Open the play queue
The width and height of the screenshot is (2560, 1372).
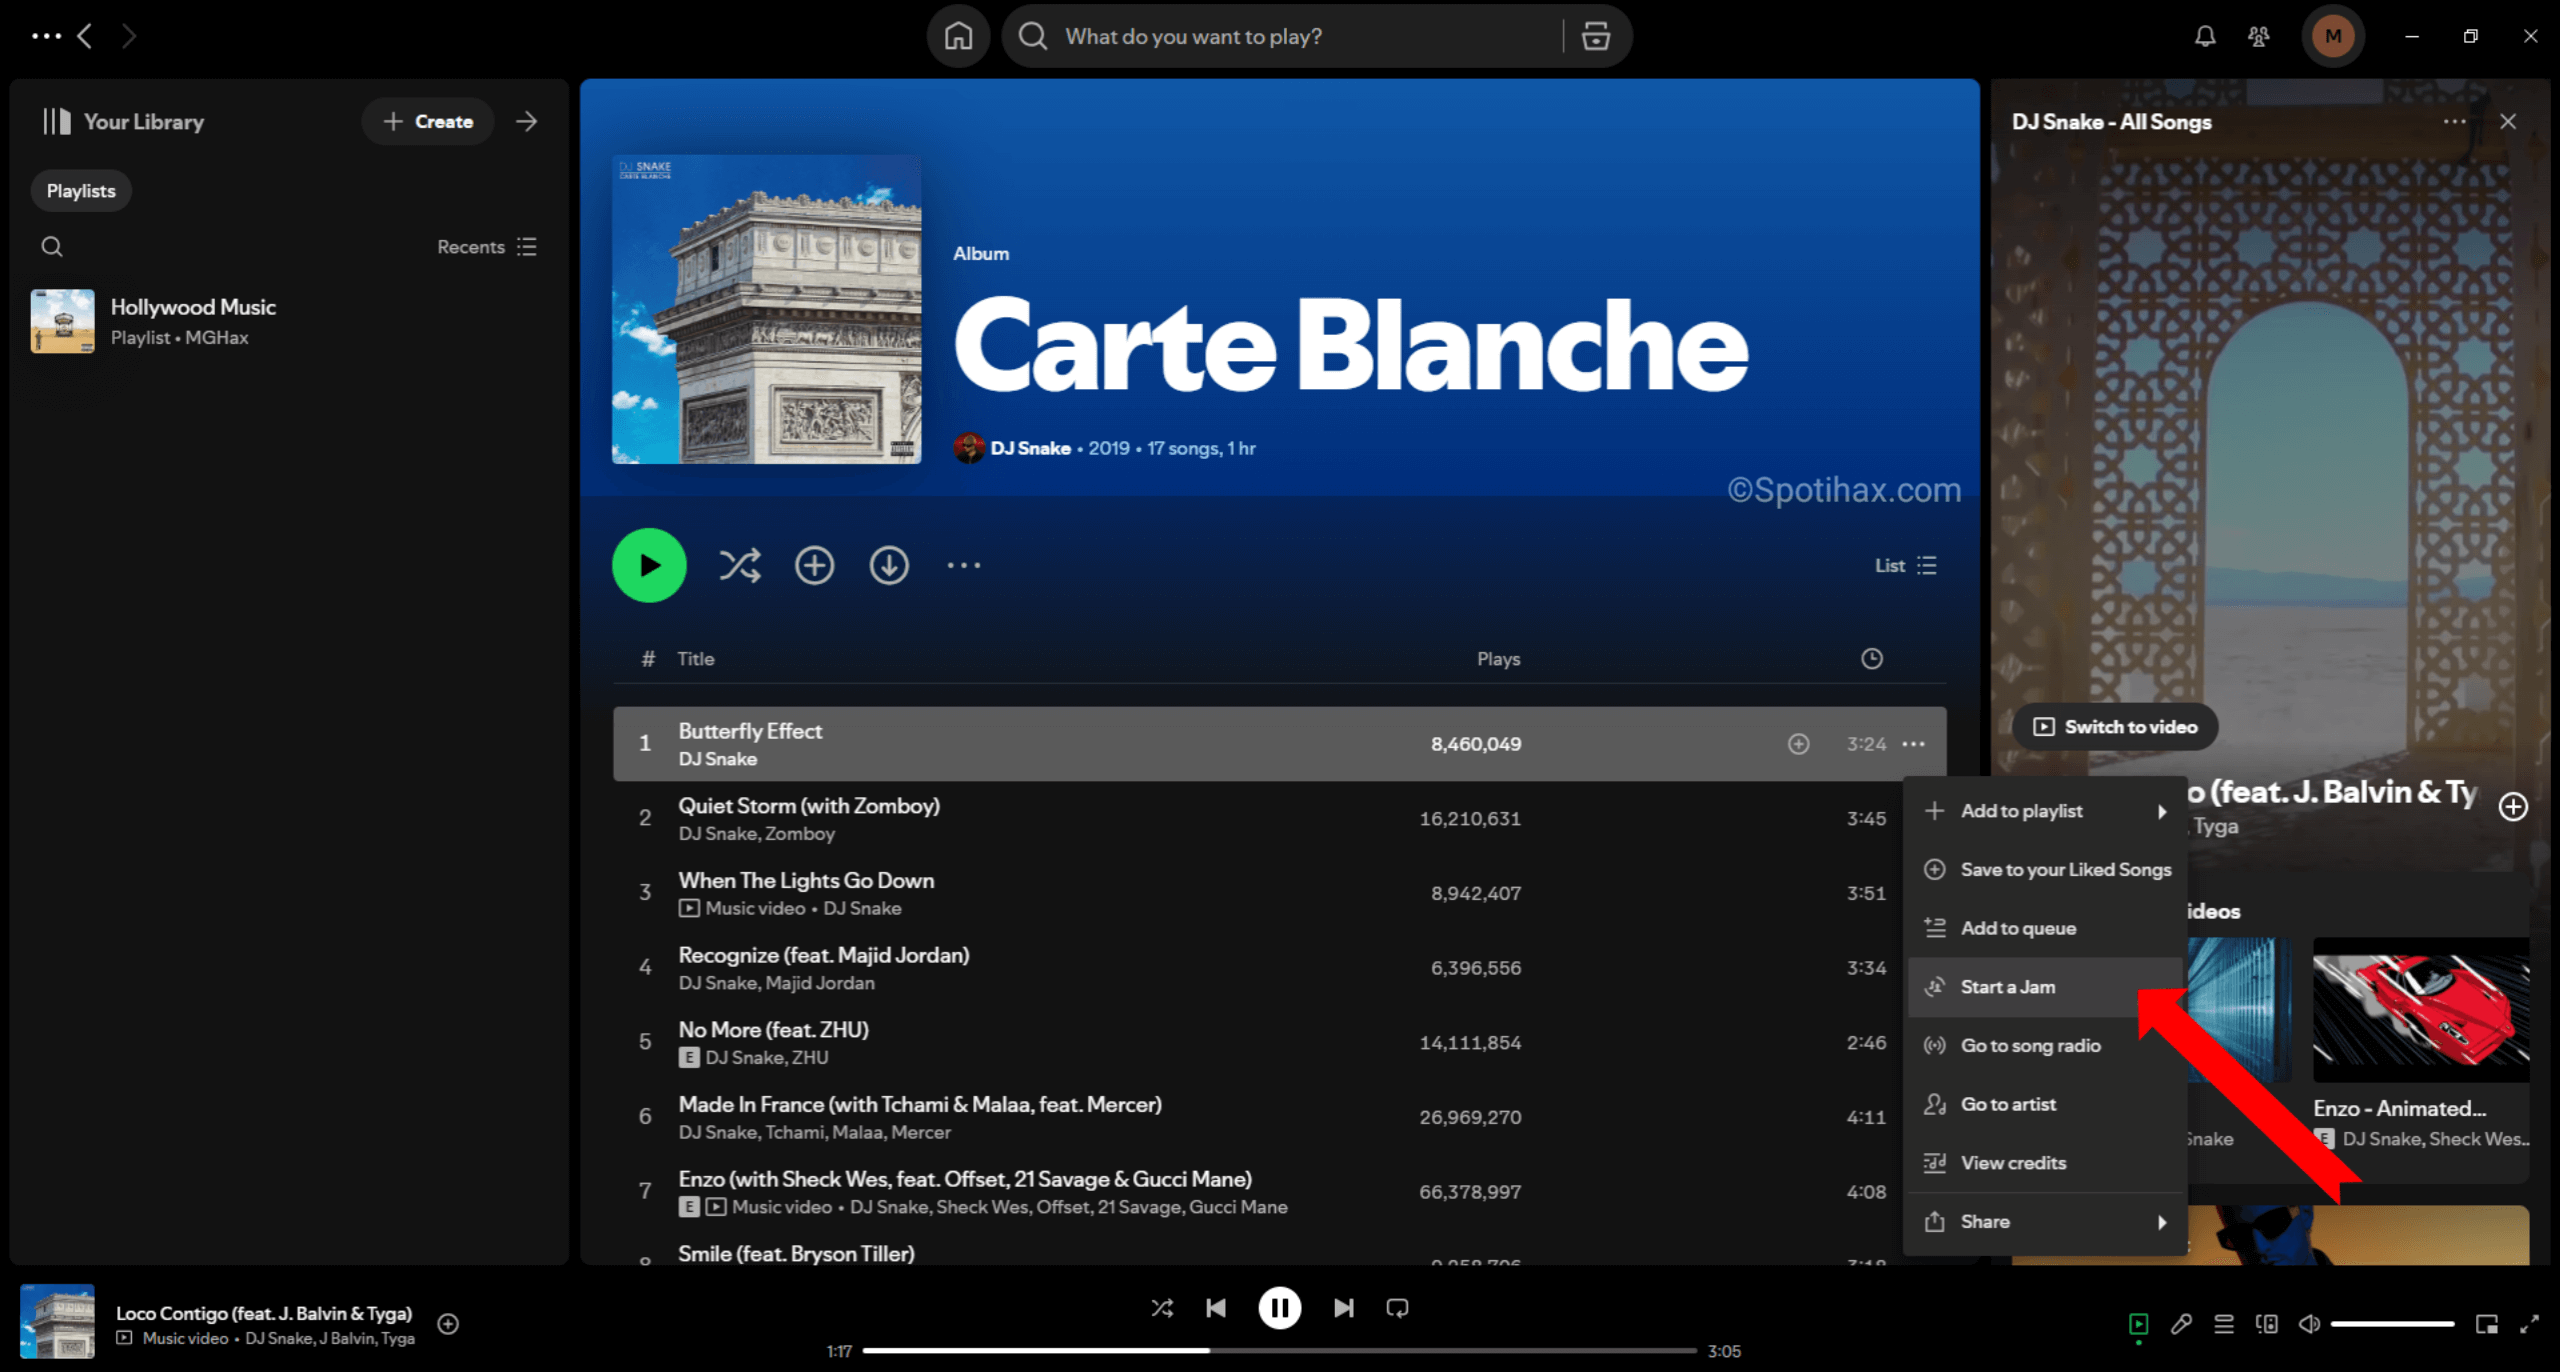(x=2224, y=1325)
